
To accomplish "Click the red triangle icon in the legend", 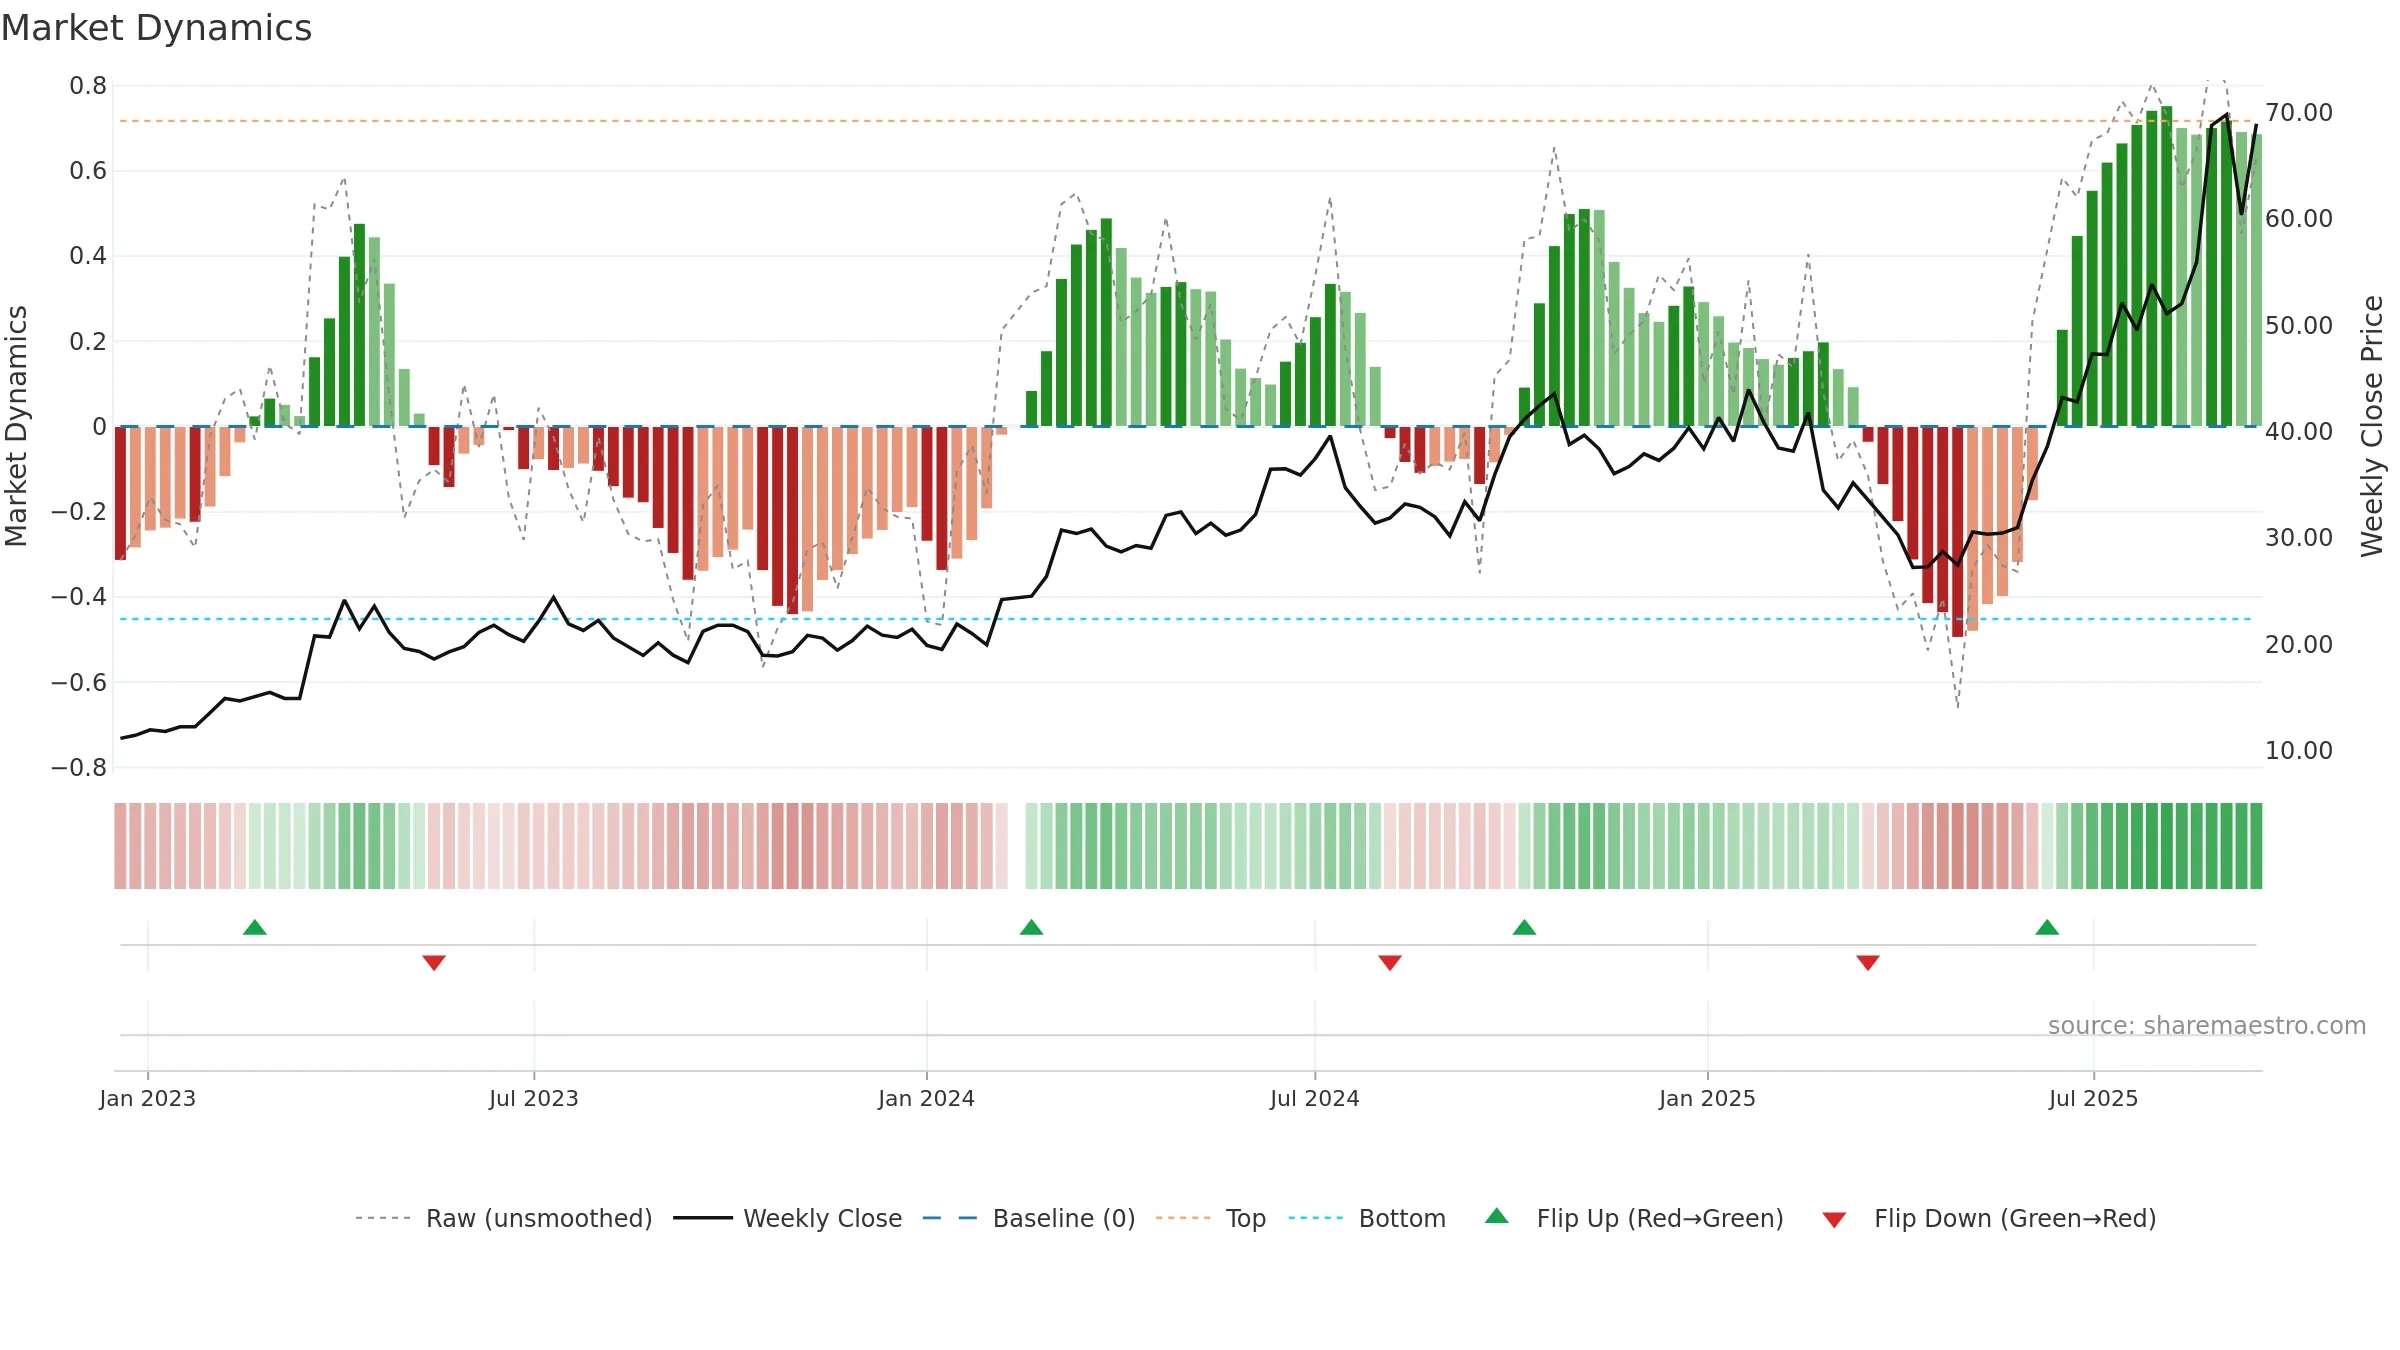I will pyautogui.click(x=1834, y=1220).
